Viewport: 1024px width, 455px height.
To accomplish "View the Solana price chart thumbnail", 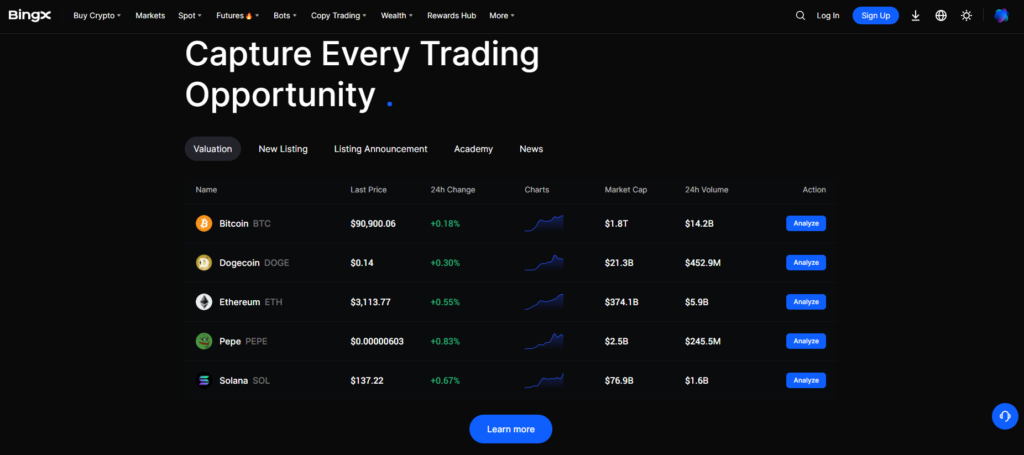I will pyautogui.click(x=543, y=380).
